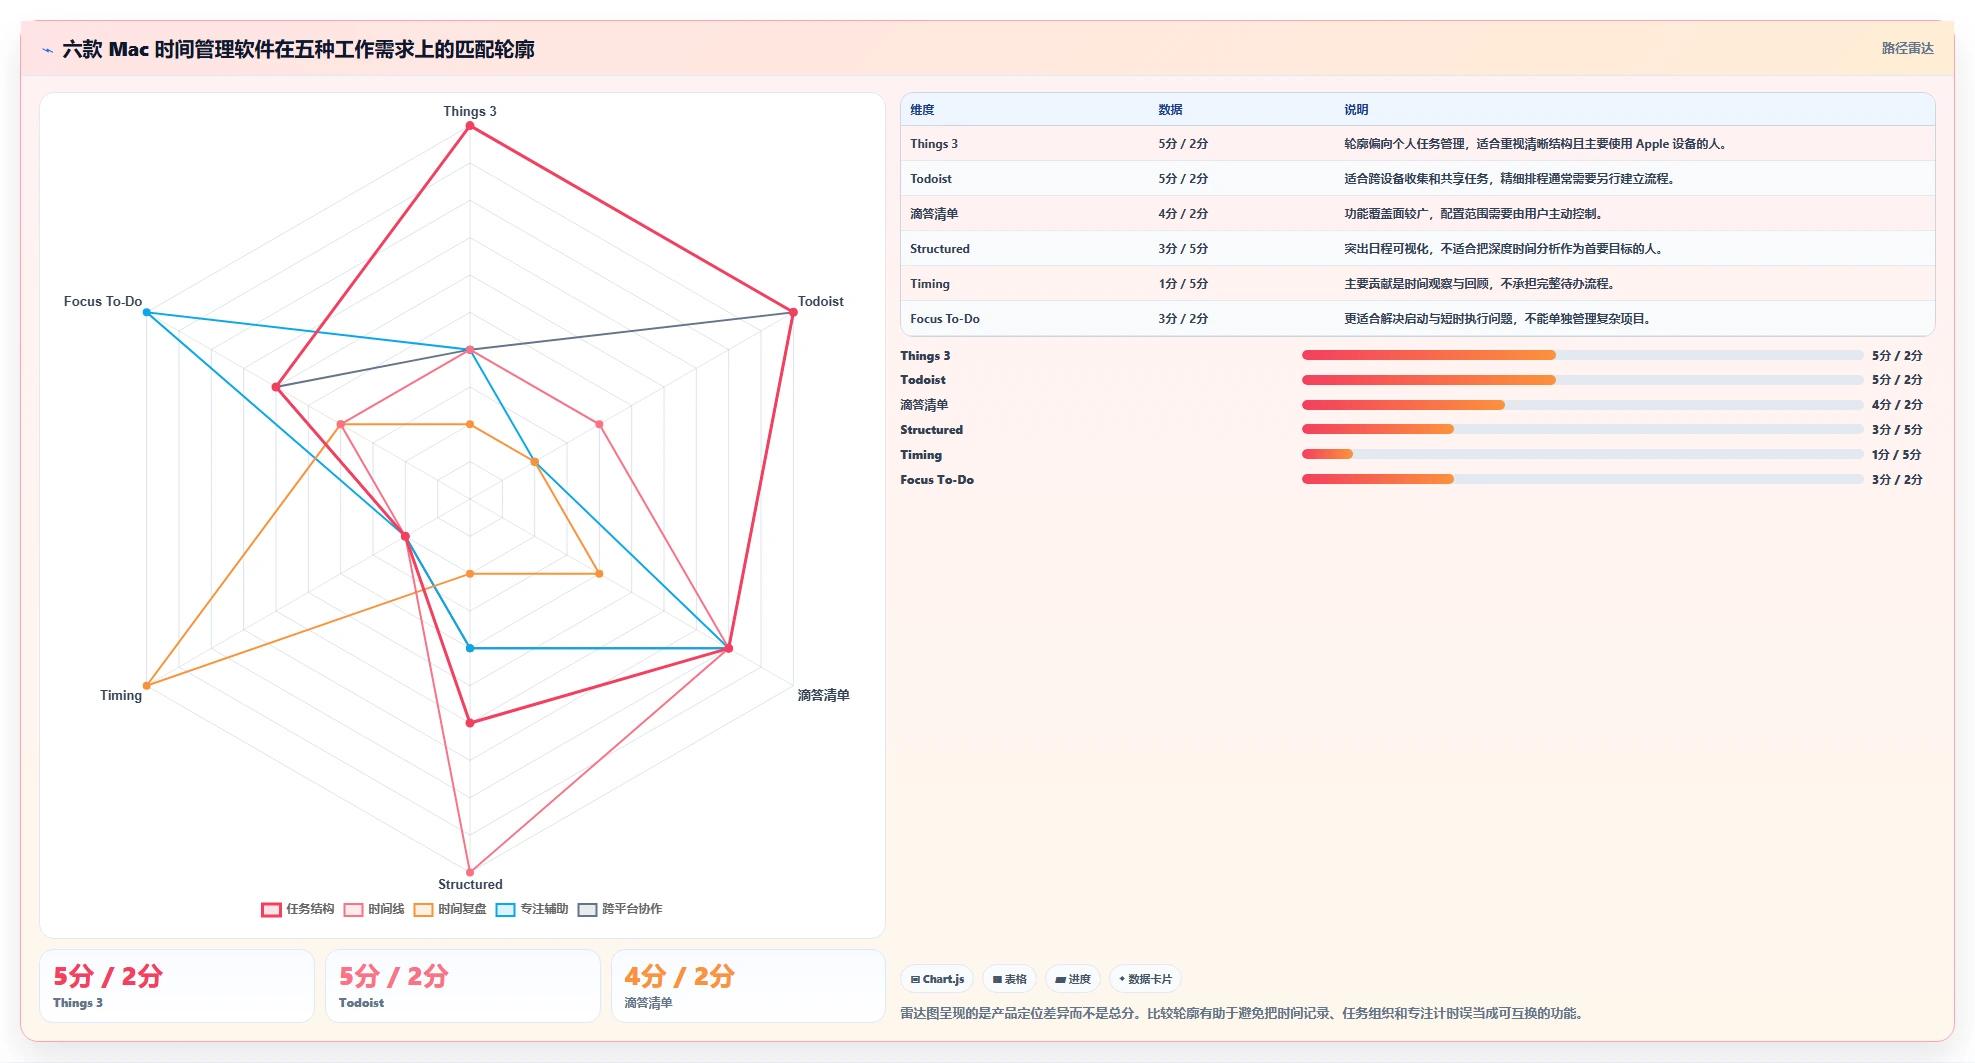Click the Structured description beginning 突出日程可视化
The width and height of the screenshot is (1975, 1063).
(x=1505, y=249)
